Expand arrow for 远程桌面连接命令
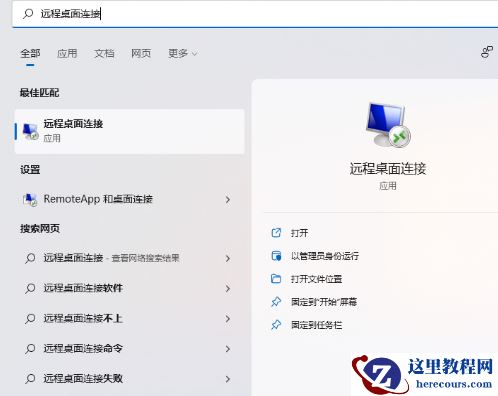Viewport: 498px width, 396px height. pyautogui.click(x=228, y=349)
